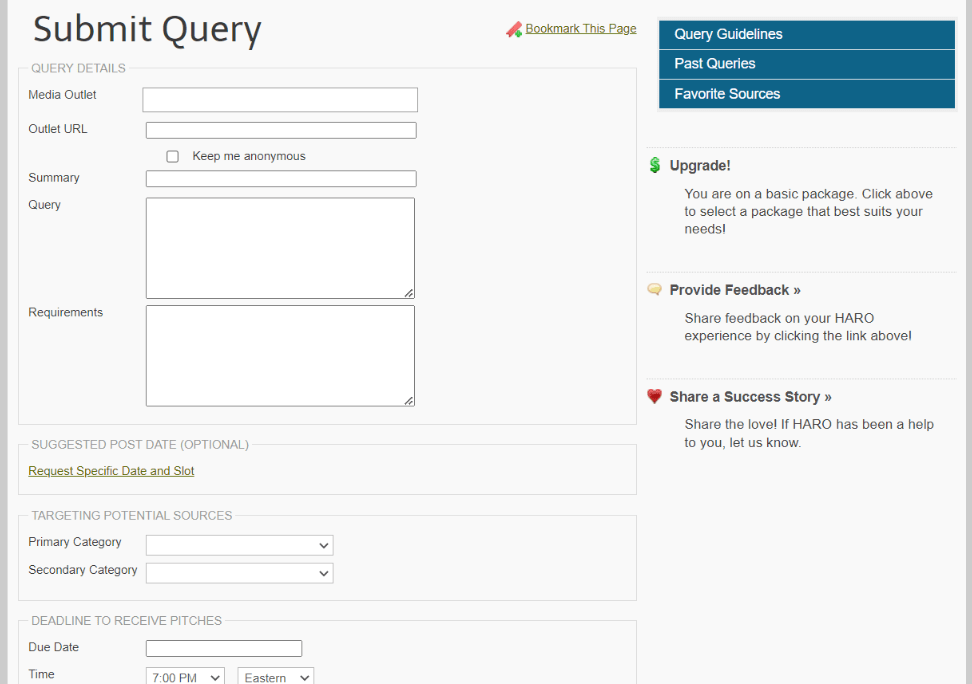Click into the Outlet URL field
Screen dimensions: 972x684
[x=281, y=130]
